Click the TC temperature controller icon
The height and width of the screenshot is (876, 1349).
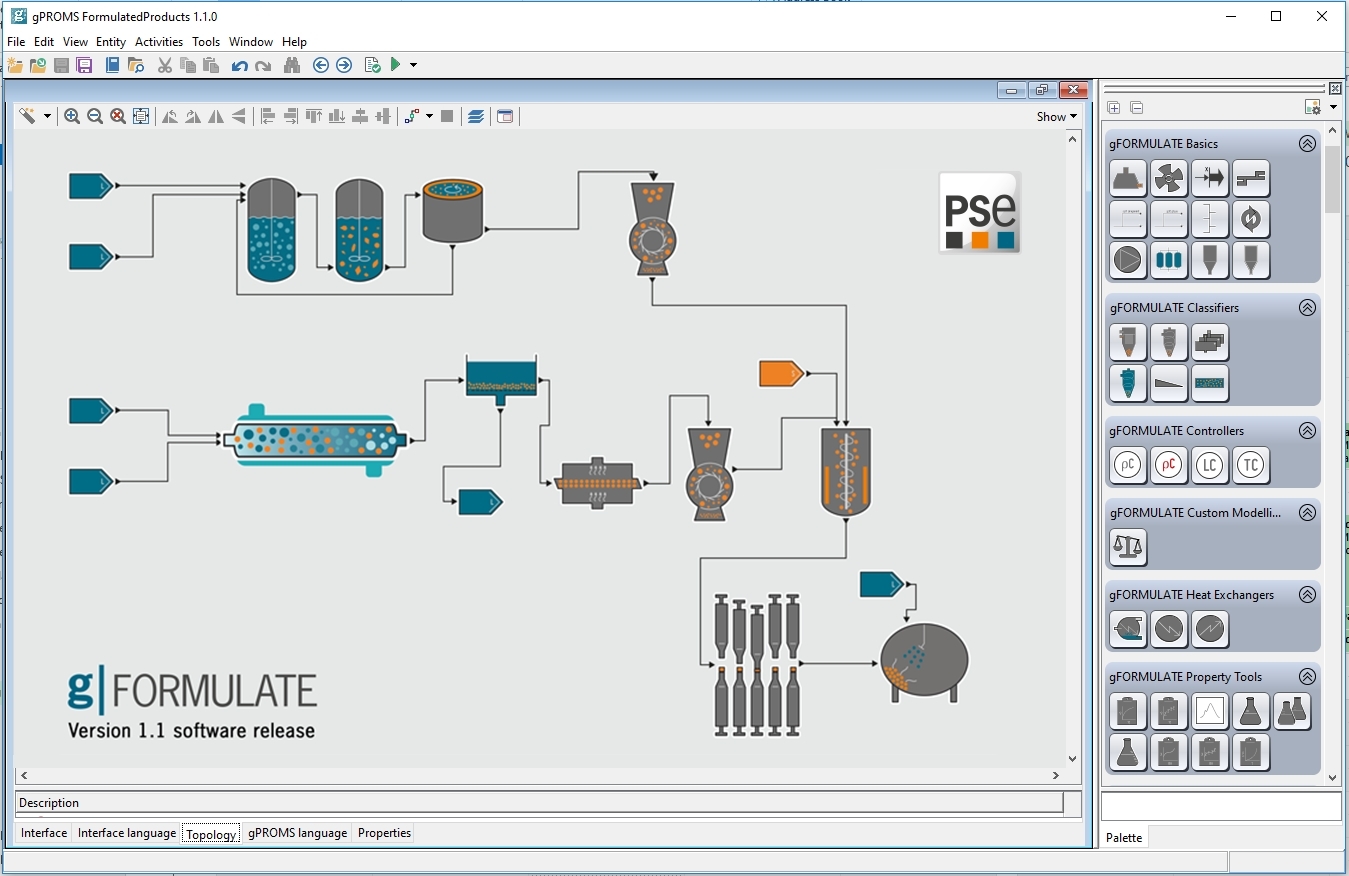pos(1251,465)
